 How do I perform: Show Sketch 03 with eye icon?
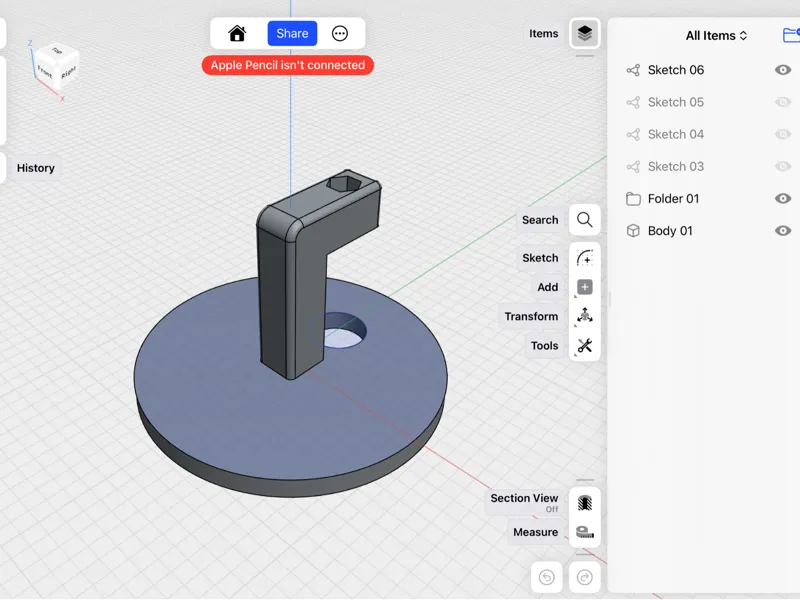click(x=783, y=166)
